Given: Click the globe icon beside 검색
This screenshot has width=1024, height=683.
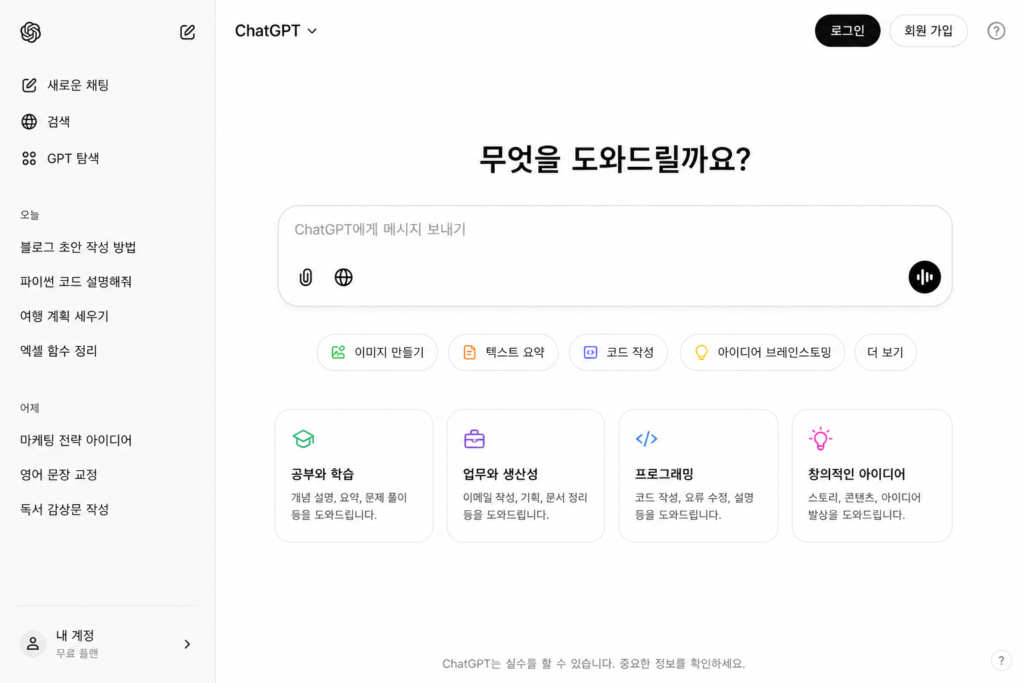Looking at the screenshot, I should point(29,121).
